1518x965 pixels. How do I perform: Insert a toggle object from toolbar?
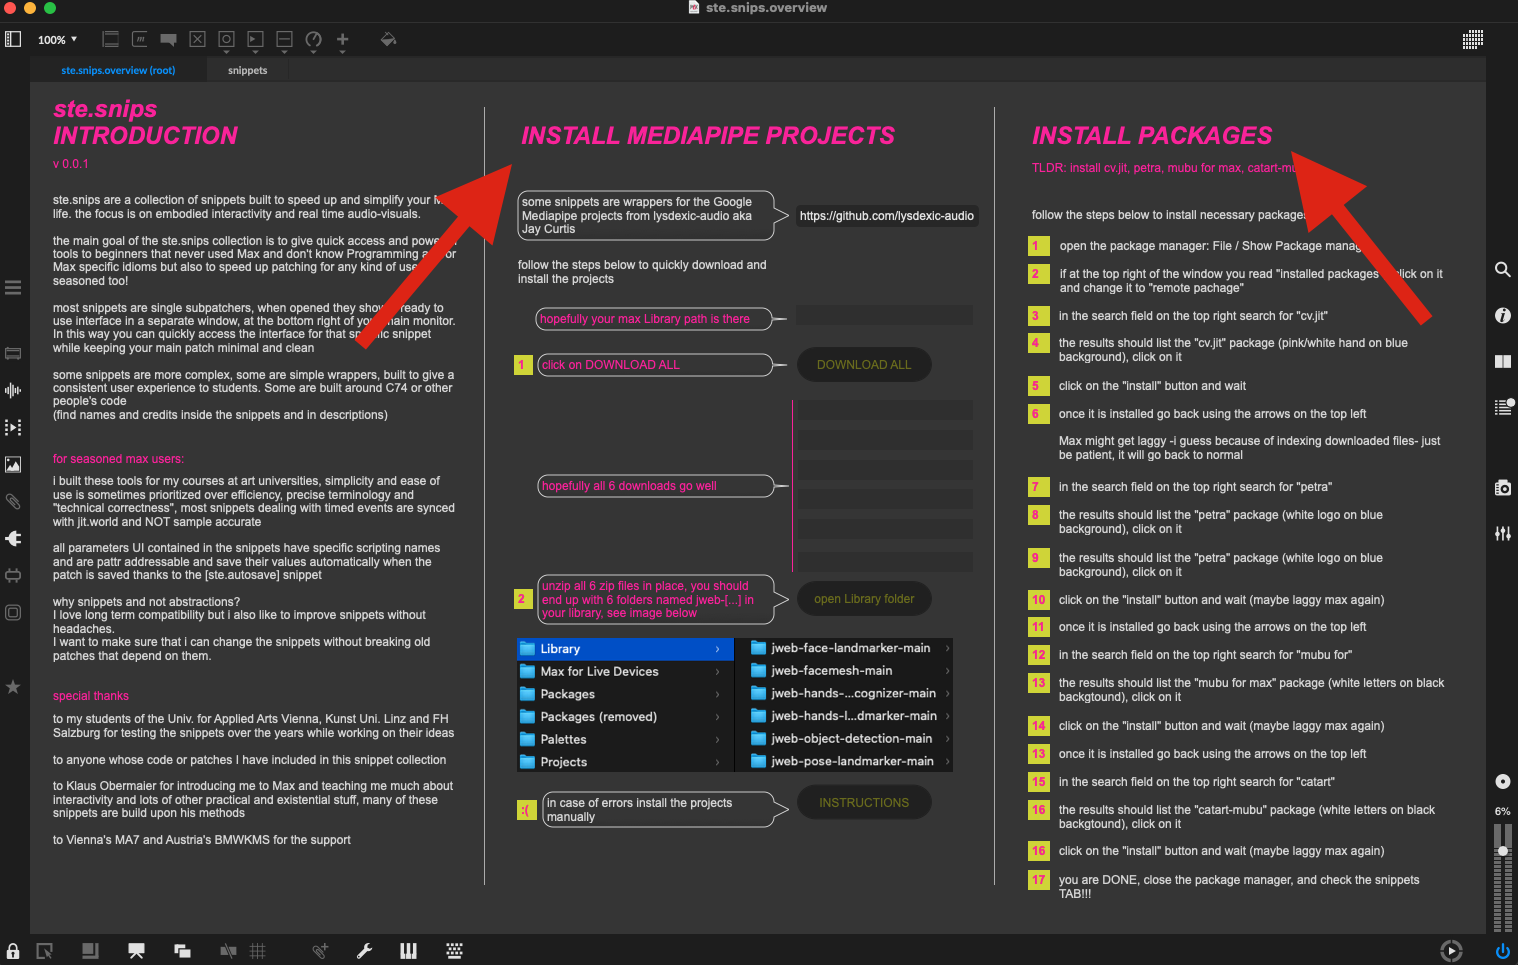[197, 40]
